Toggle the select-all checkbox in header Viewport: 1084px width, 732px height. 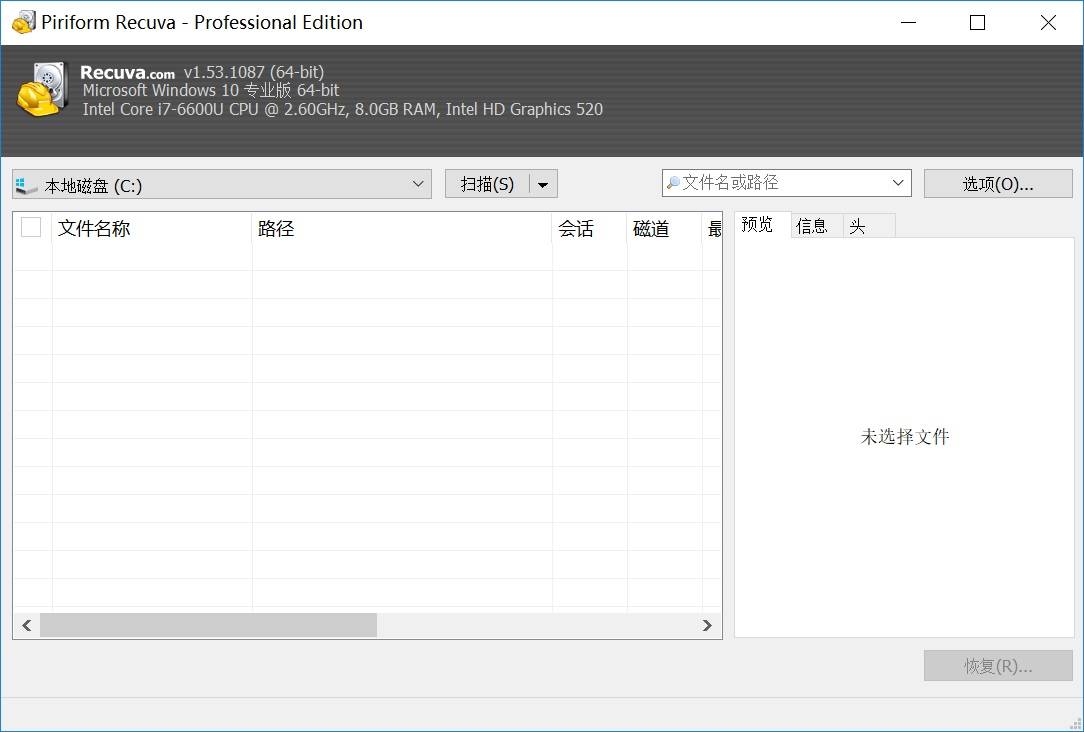click(x=31, y=227)
